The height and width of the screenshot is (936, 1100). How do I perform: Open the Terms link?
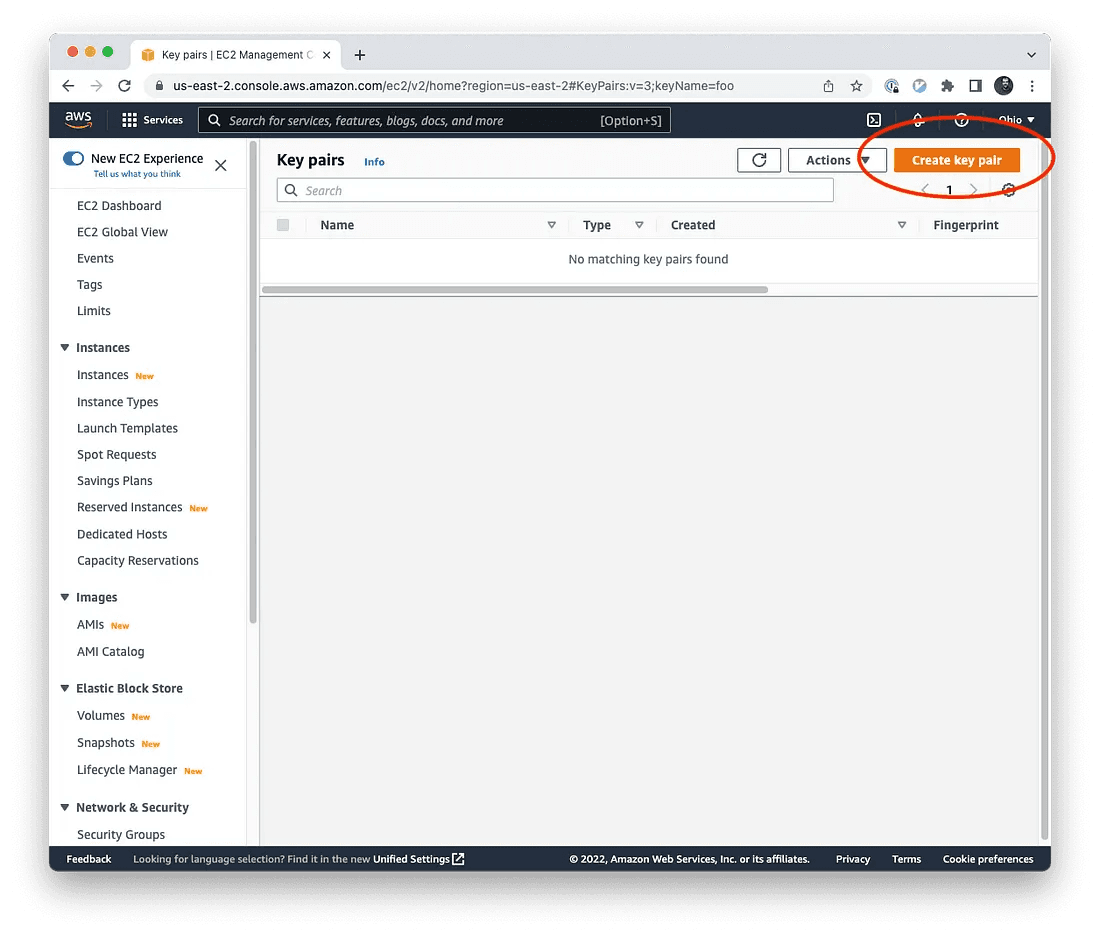tap(906, 859)
